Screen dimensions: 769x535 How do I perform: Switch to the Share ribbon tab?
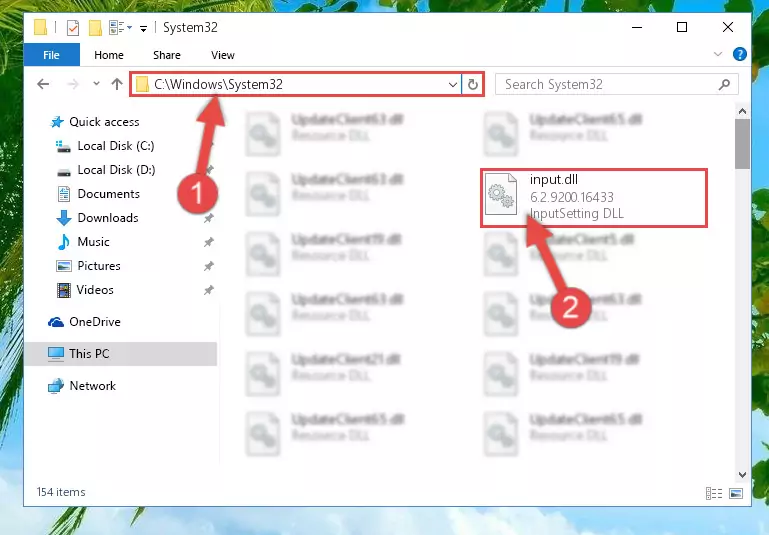coord(167,55)
